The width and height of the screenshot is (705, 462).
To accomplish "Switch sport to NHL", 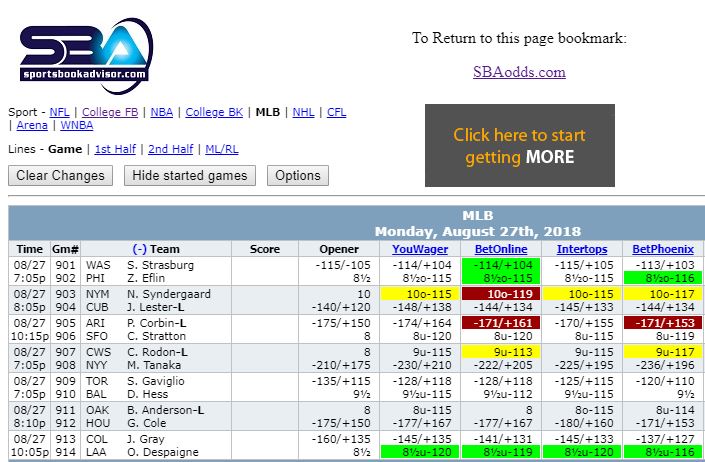I will tap(303, 112).
